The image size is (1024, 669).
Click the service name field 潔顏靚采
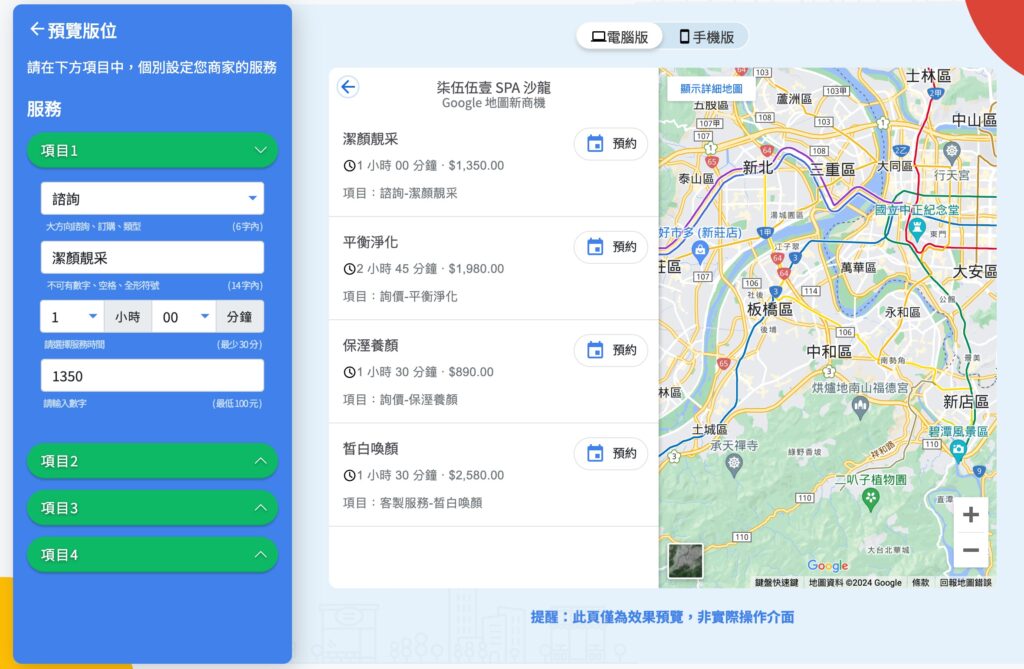pyautogui.click(x=152, y=257)
